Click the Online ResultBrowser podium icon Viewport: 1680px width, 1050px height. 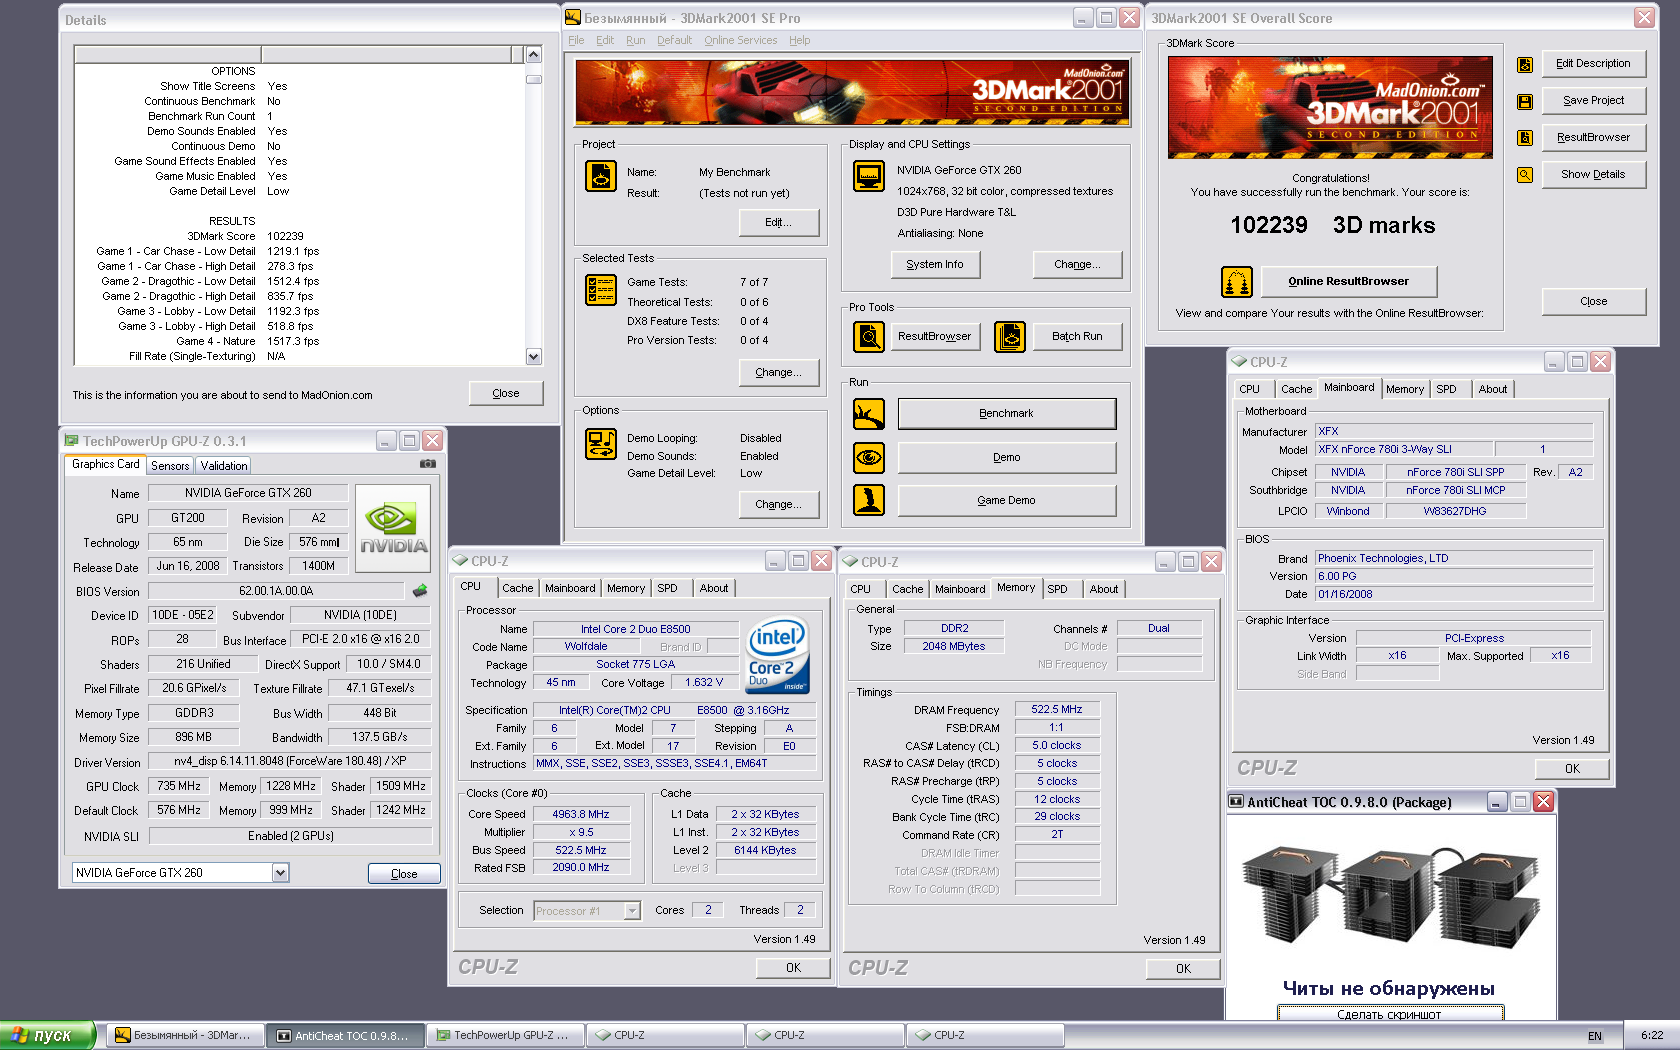tap(1237, 282)
